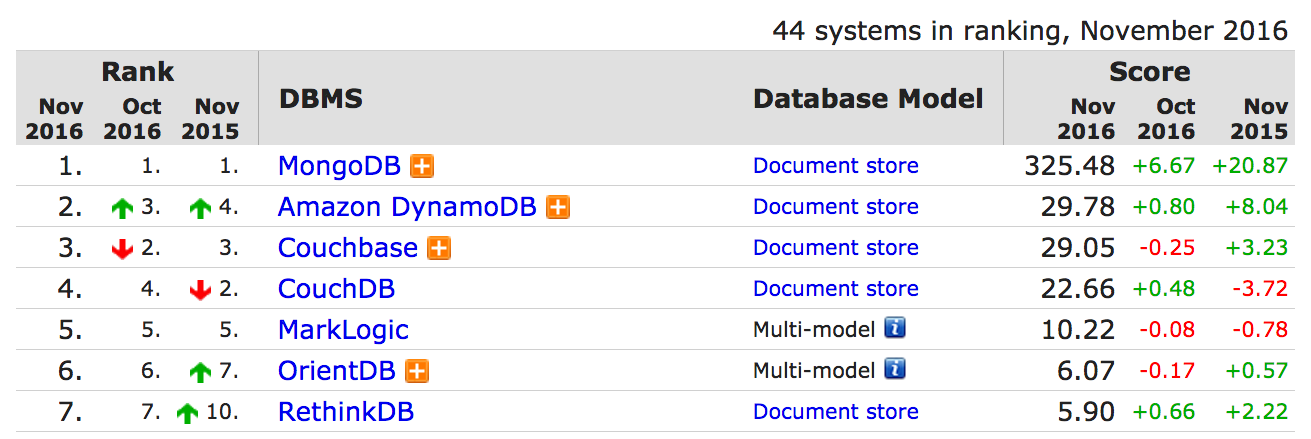Click the orange plus icon next to MongoDB
Screen dimensions: 1311x439
(423, 166)
